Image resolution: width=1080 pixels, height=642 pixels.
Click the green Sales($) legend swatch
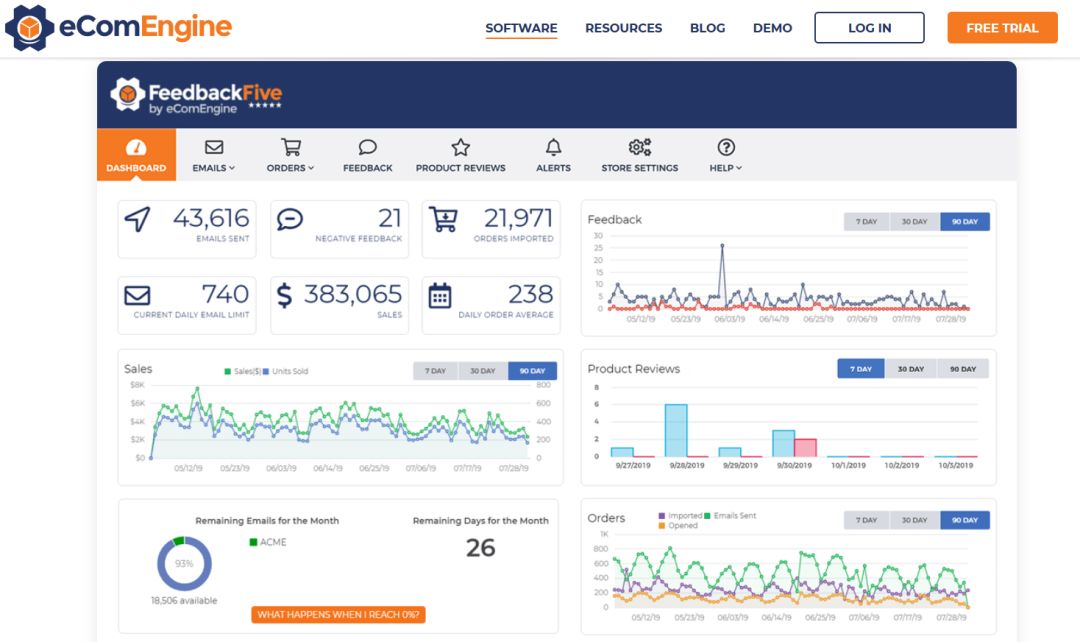(x=228, y=372)
